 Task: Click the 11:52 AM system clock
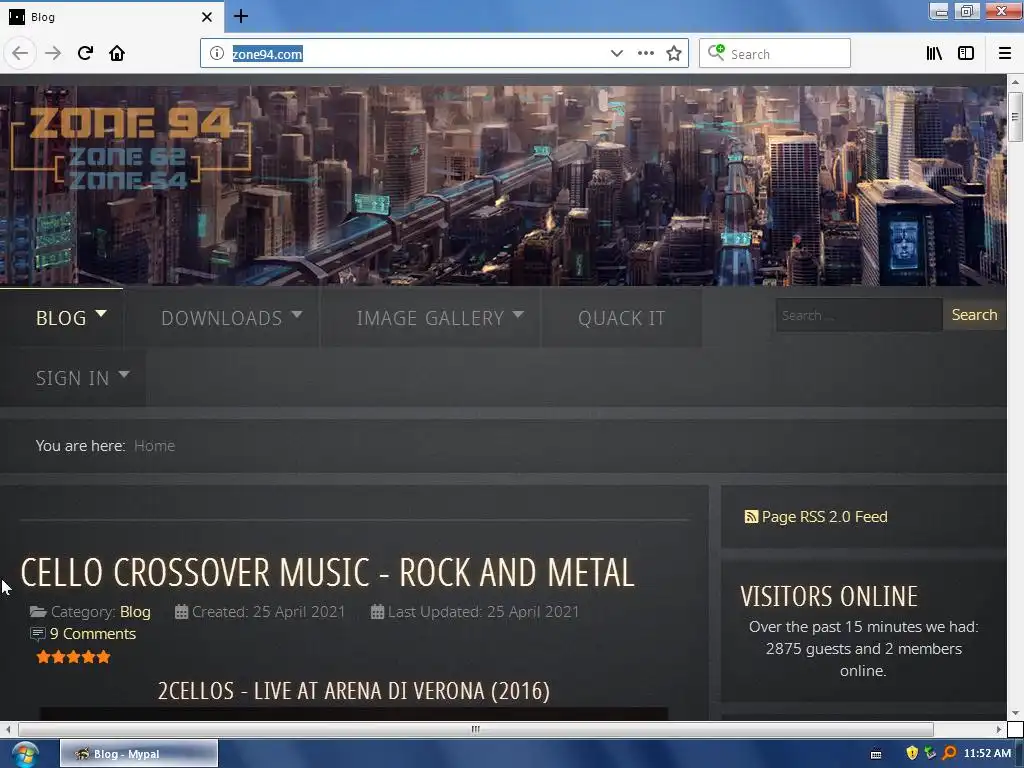[987, 753]
